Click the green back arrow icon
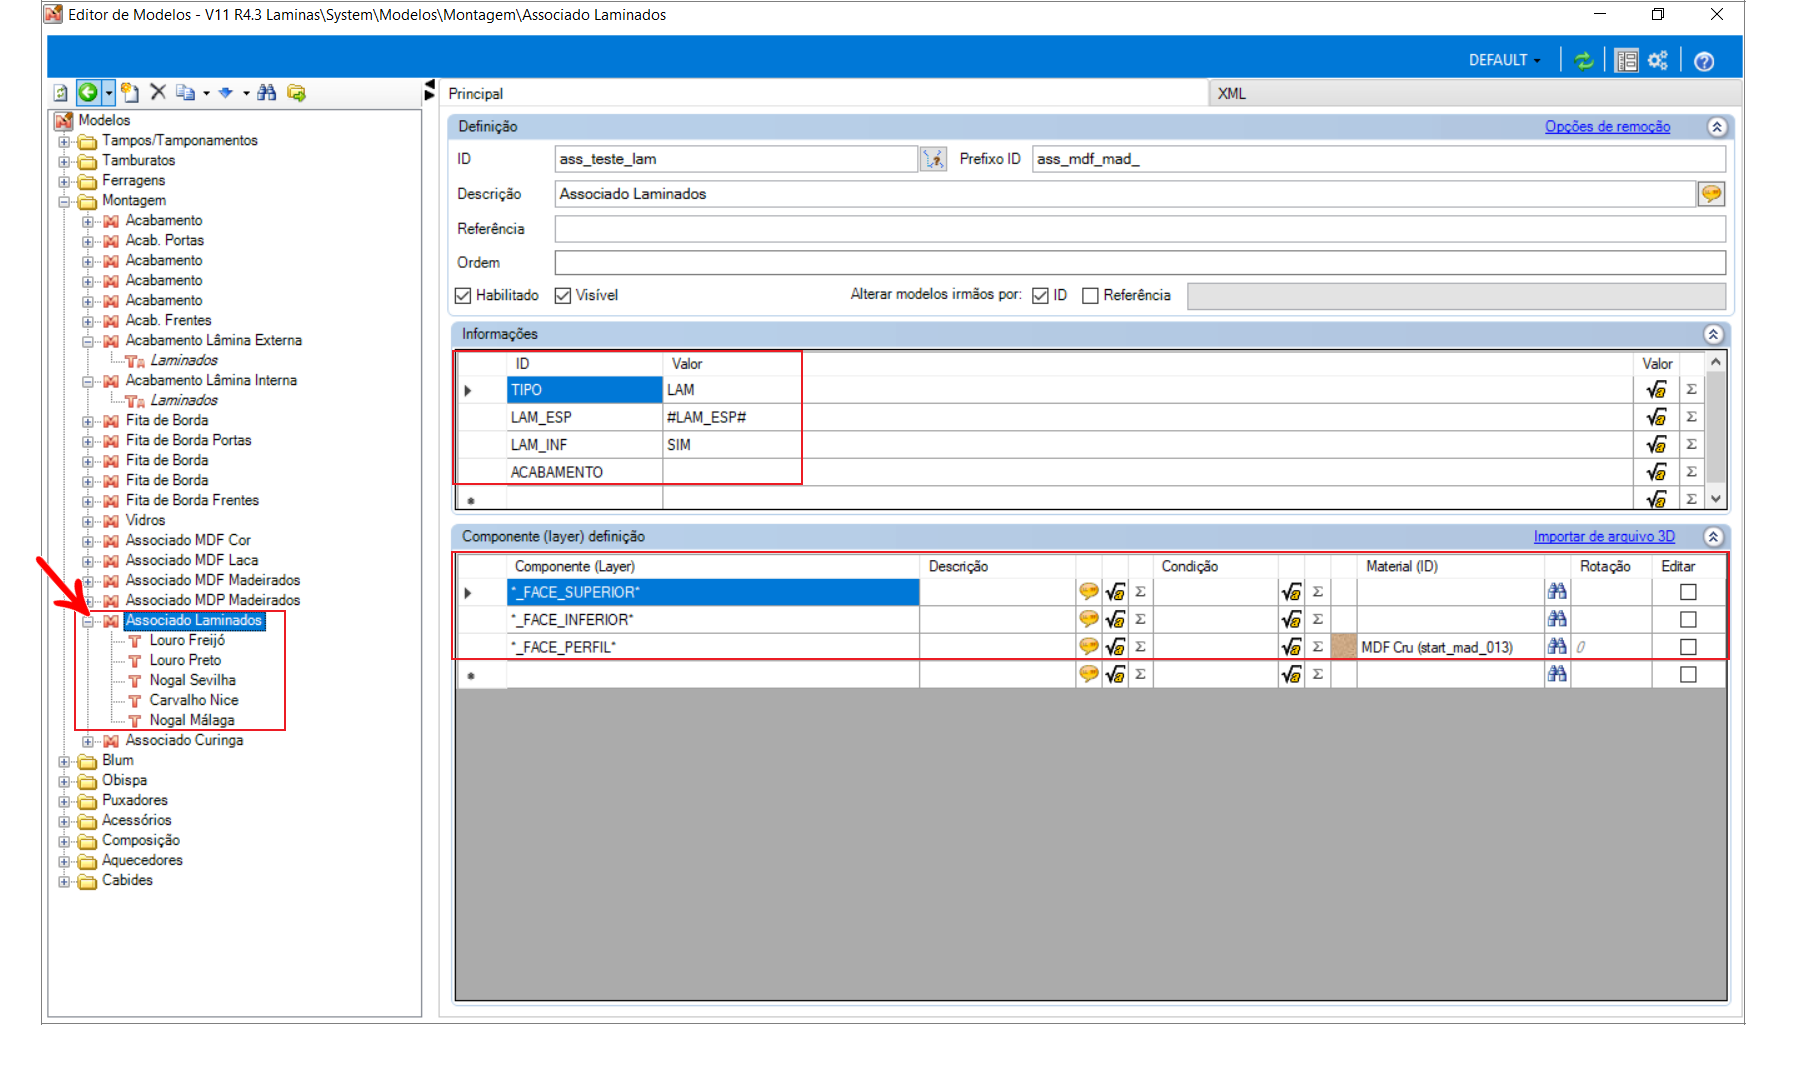Screen dimensions: 1796x1068 [89, 92]
